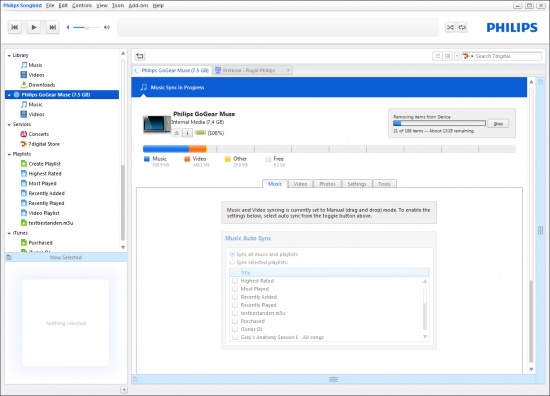
Task: Open the Add-ons menu
Action: coord(138,6)
